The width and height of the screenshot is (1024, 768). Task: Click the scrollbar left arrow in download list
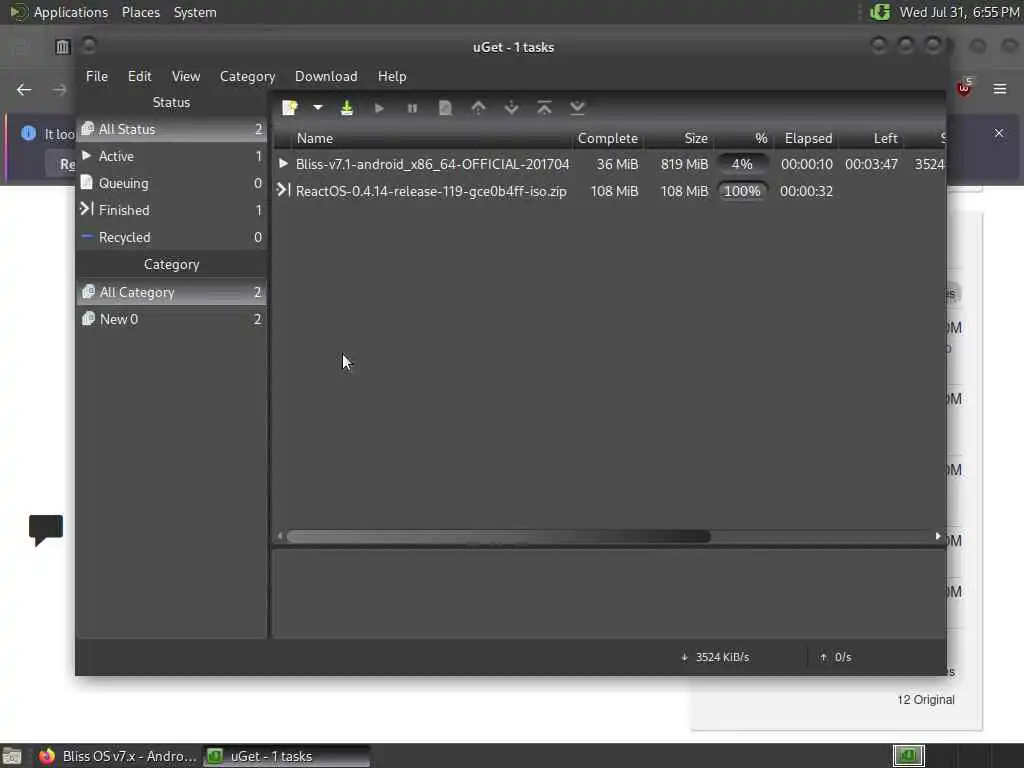(x=280, y=536)
